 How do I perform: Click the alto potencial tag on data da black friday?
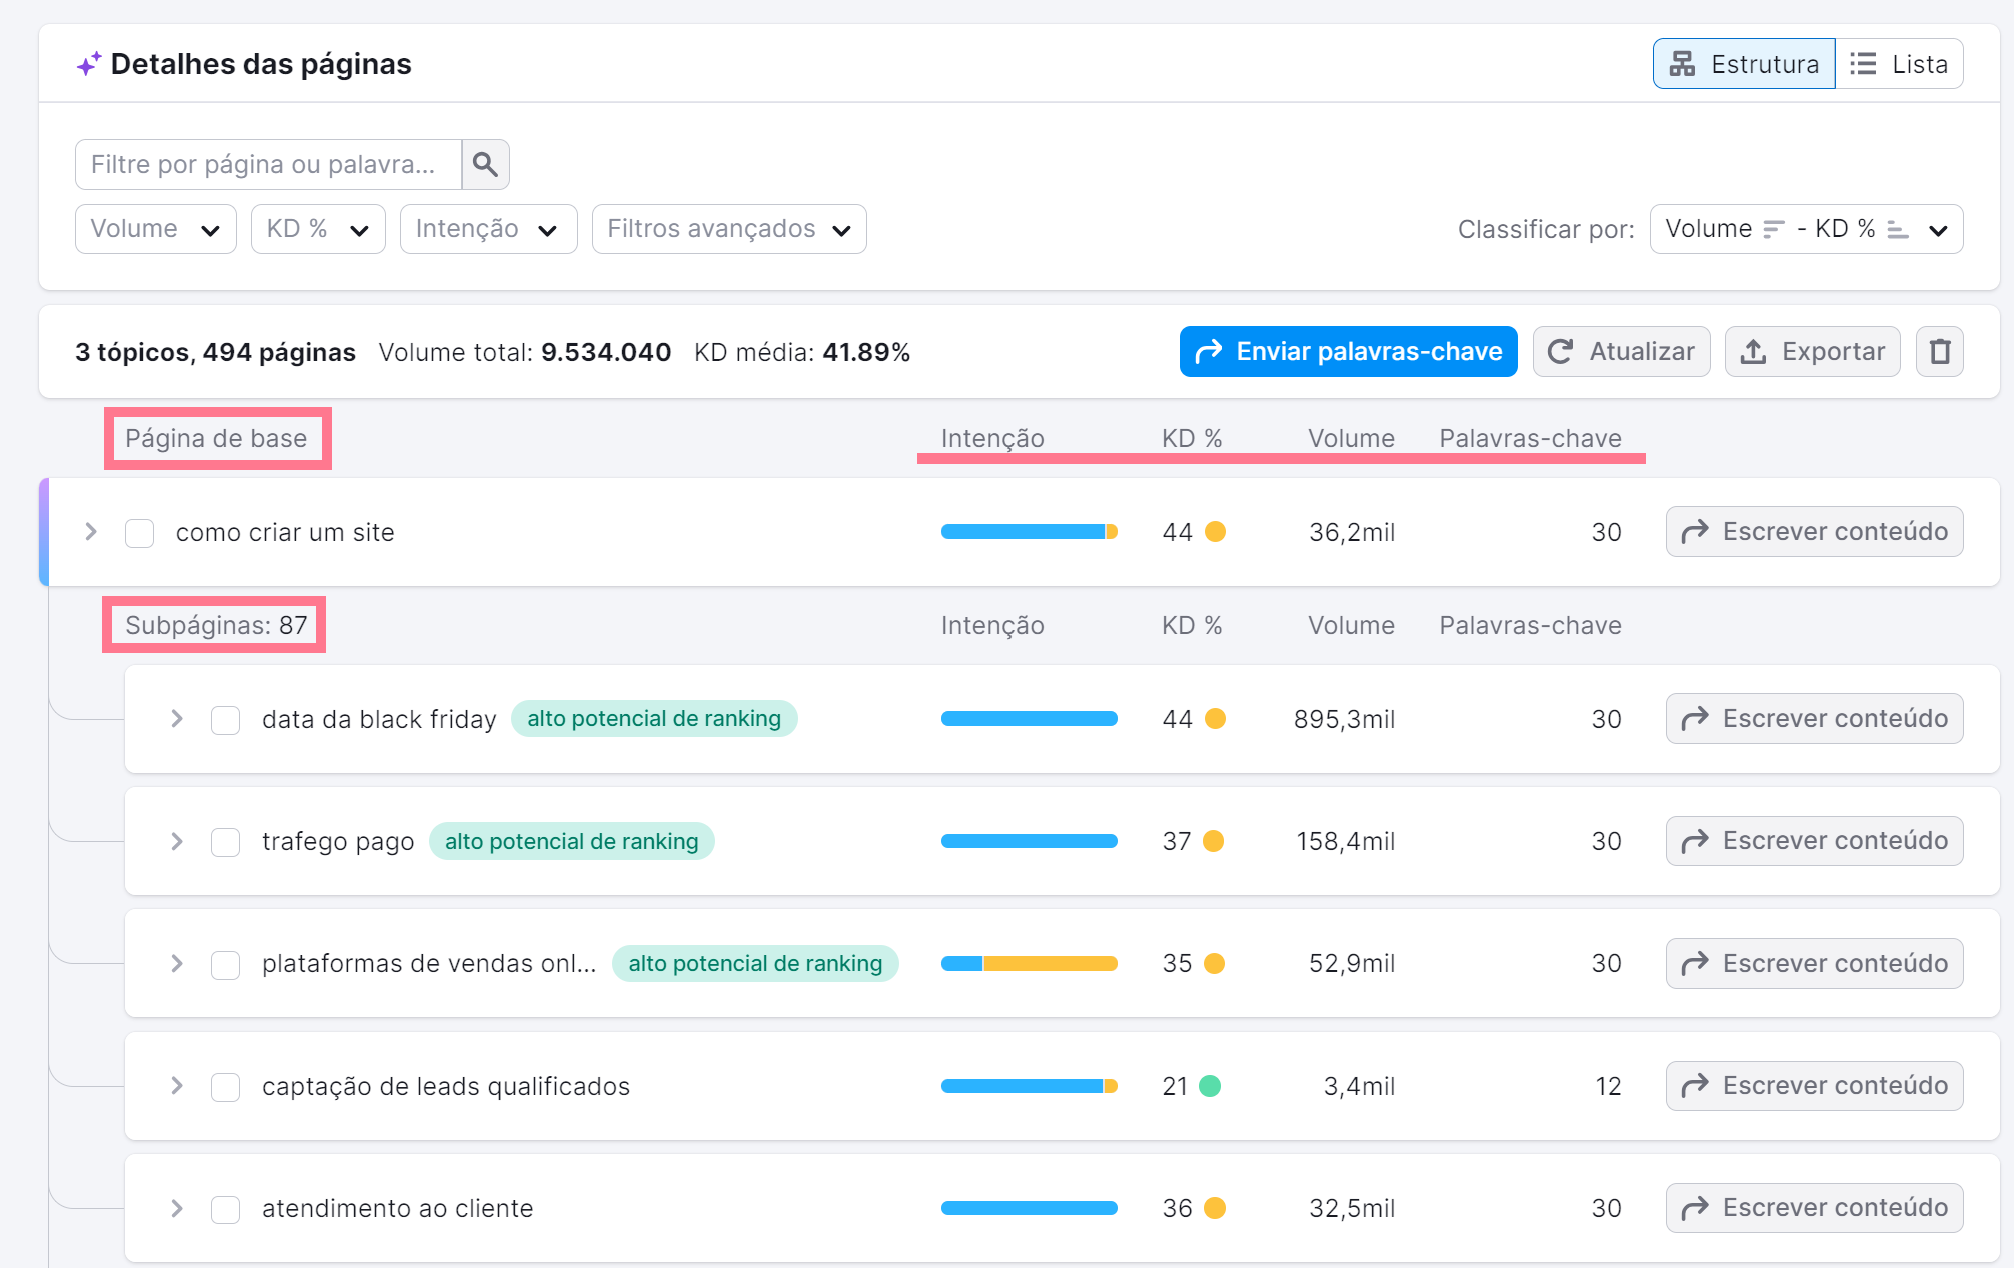(654, 719)
